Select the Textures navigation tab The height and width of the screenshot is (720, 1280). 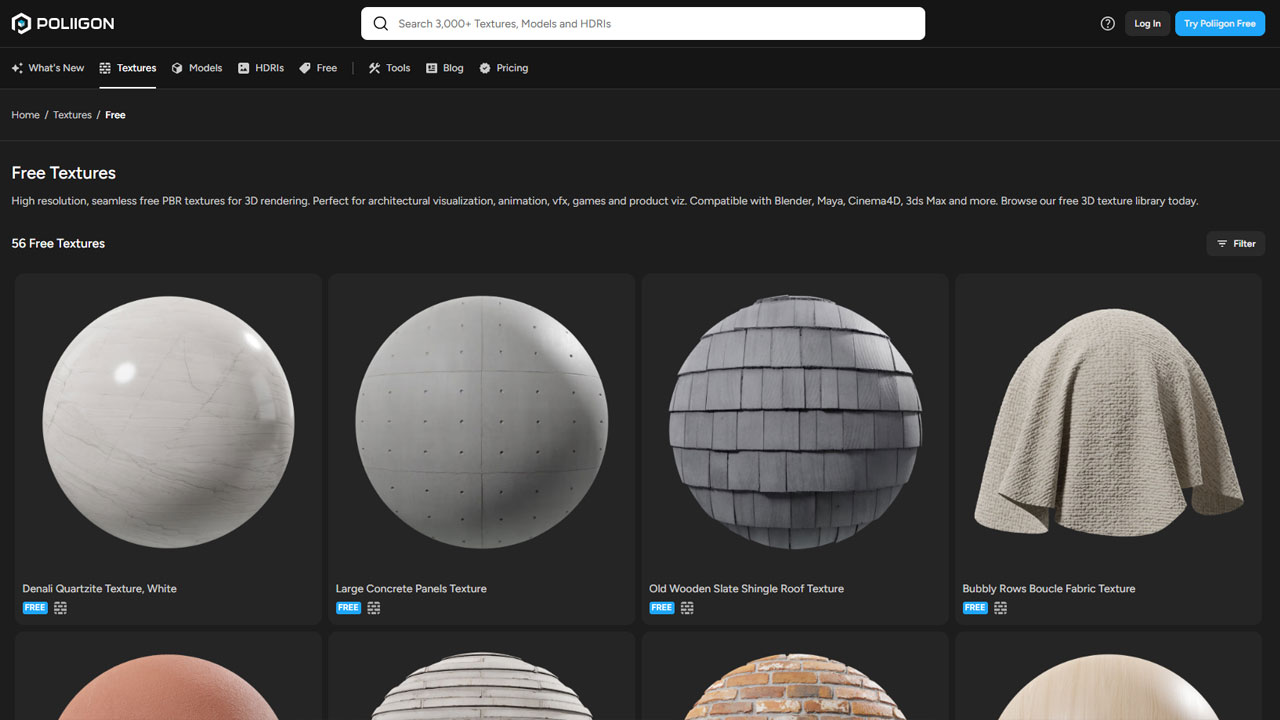[128, 68]
